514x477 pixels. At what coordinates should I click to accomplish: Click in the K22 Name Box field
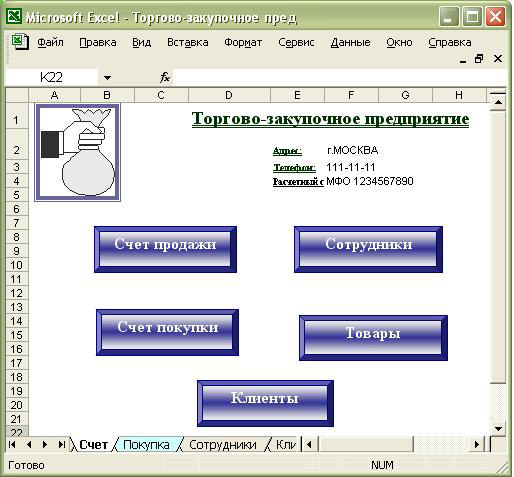tap(52, 78)
